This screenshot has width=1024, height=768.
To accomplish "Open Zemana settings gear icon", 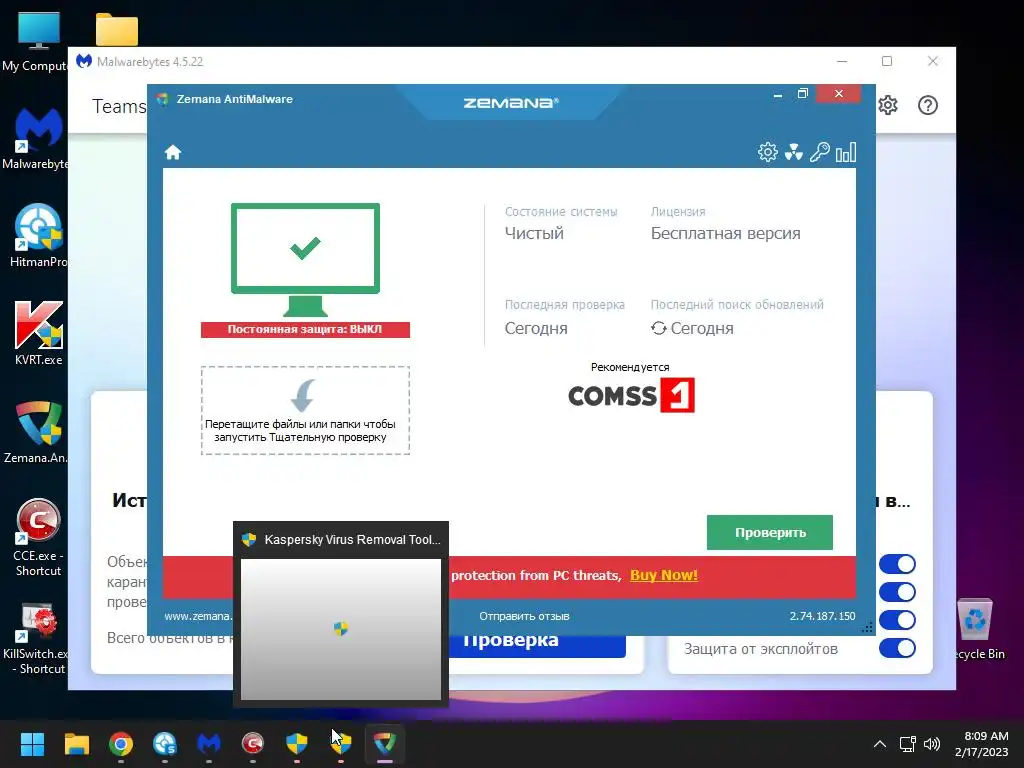I will tap(767, 152).
